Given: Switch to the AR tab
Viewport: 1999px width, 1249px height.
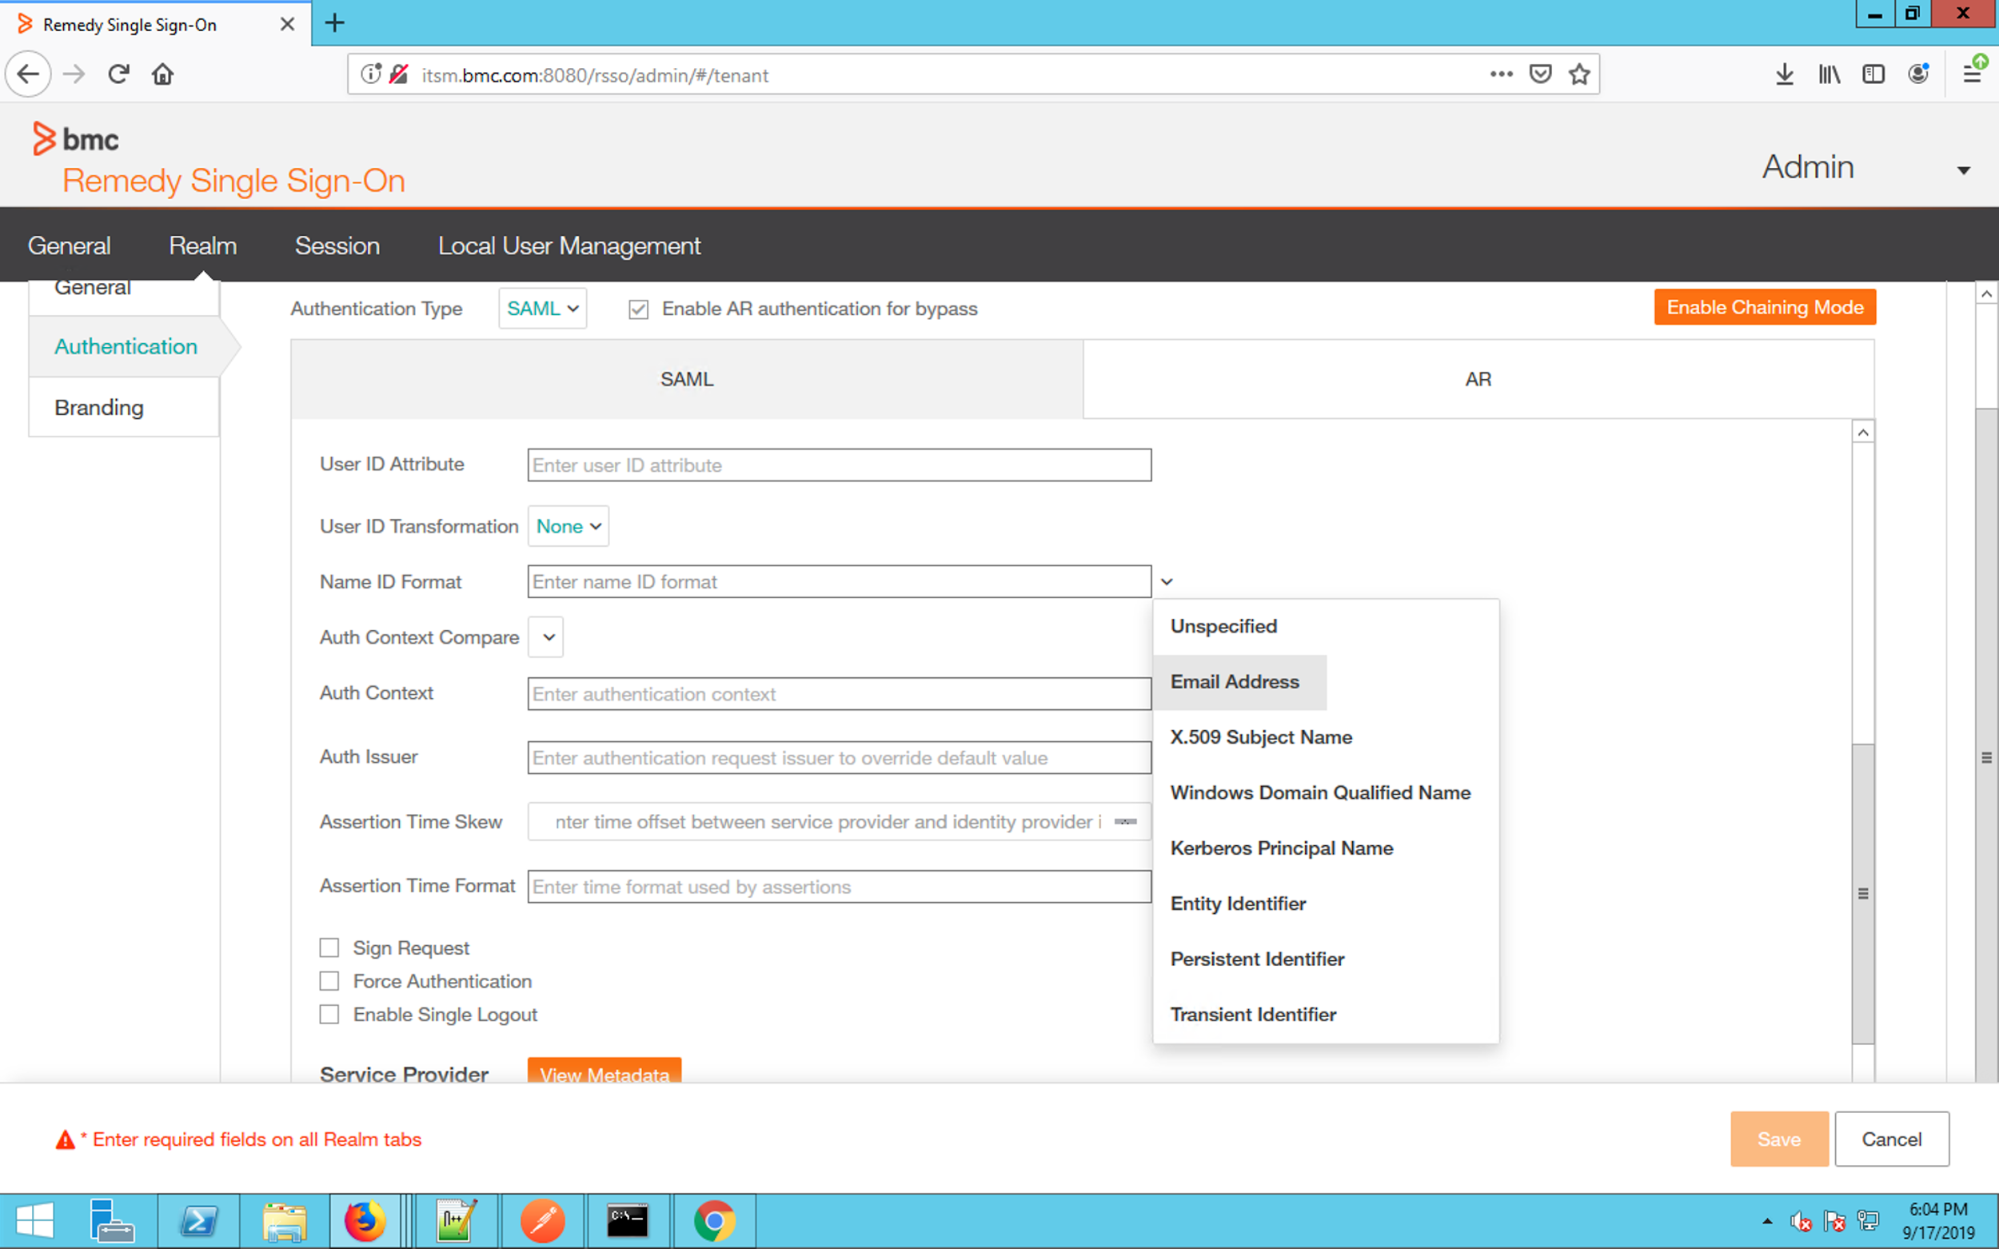Looking at the screenshot, I should 1478,379.
